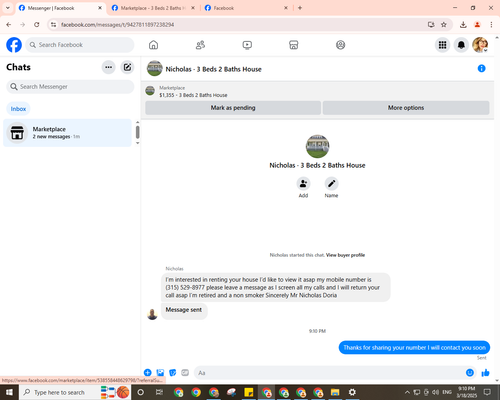Install app icon in address bar
Image resolution: width=500 pixels, height=400 pixels.
click(x=431, y=24)
